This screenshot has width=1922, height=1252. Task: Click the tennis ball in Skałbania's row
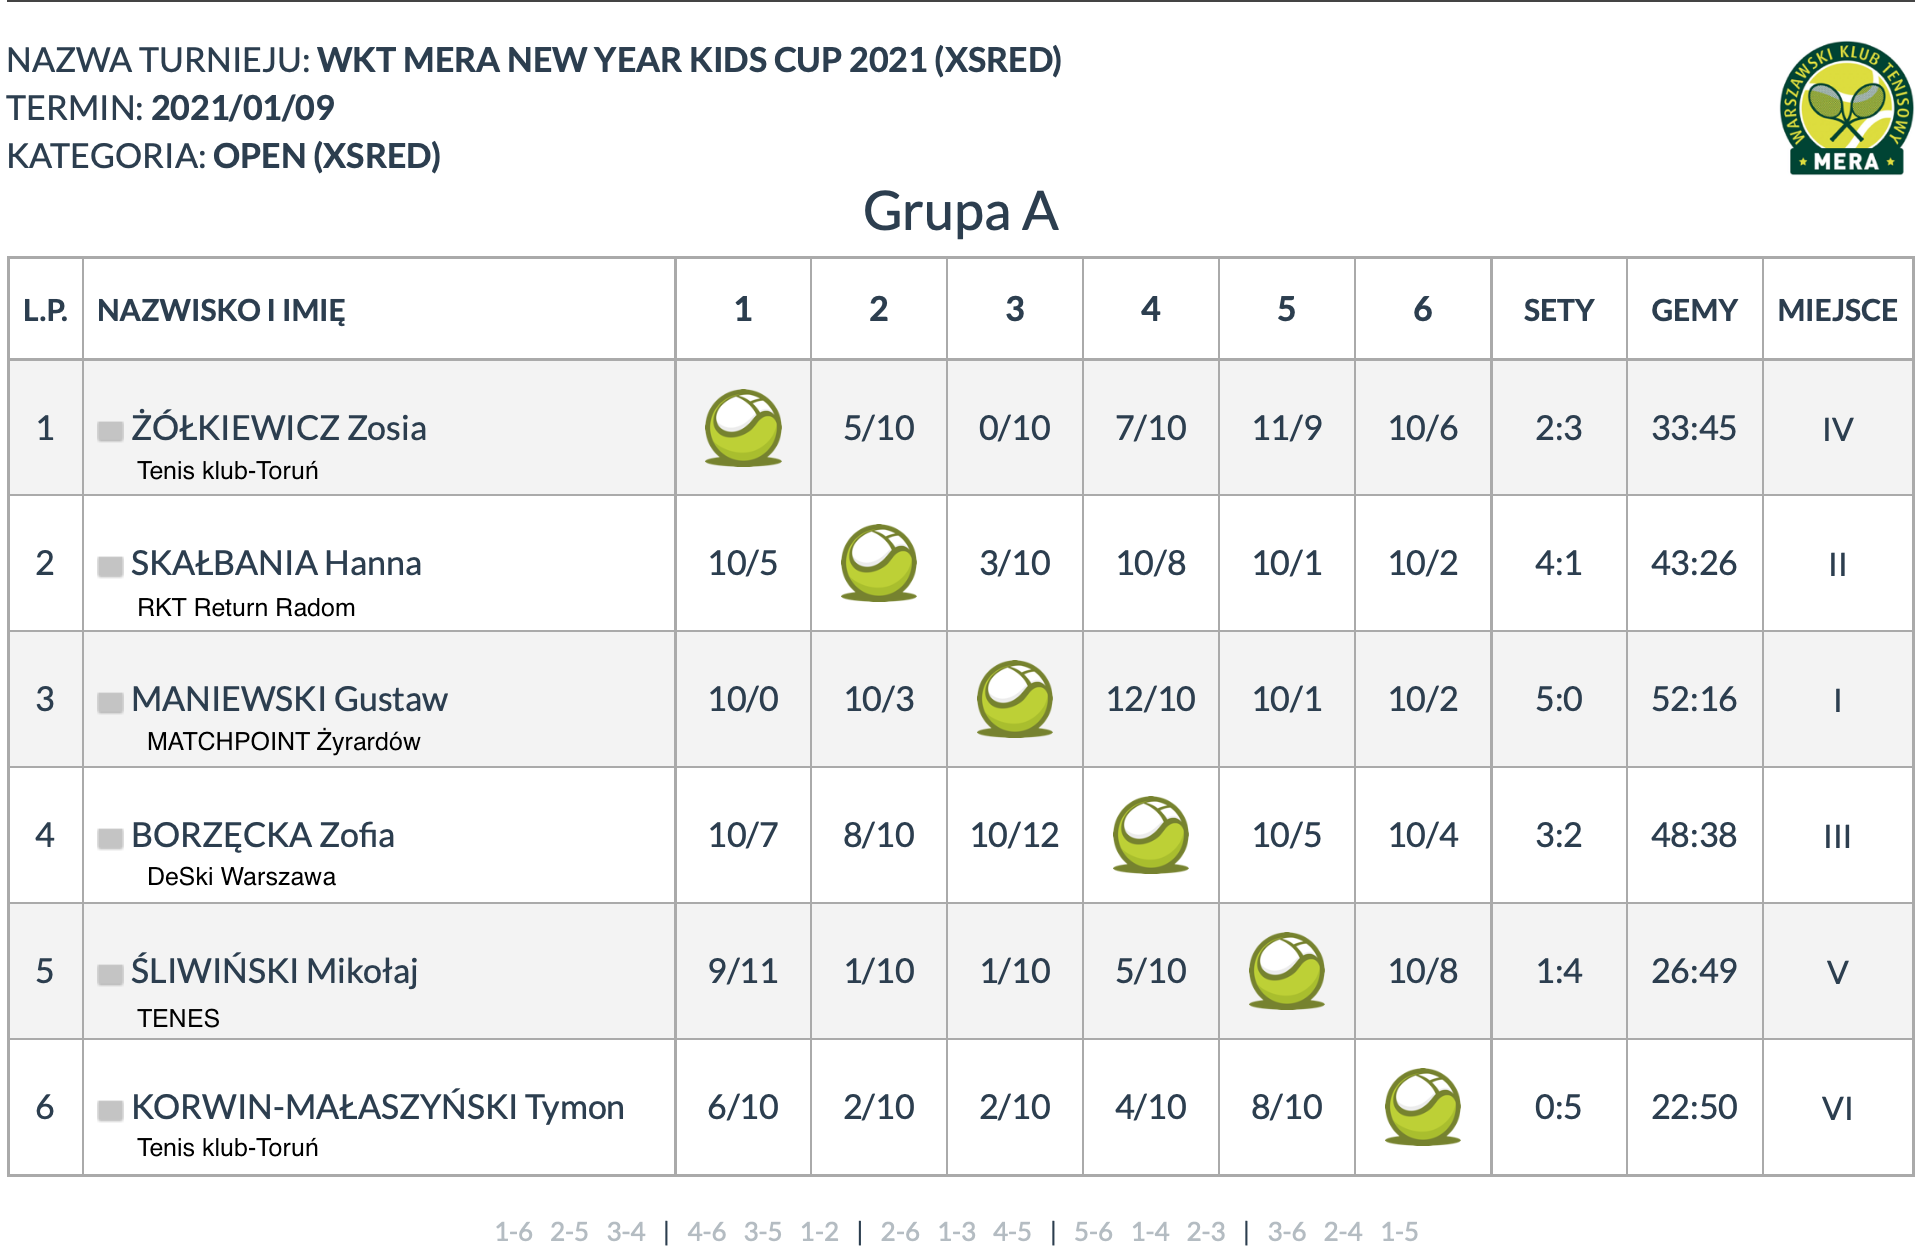[879, 563]
